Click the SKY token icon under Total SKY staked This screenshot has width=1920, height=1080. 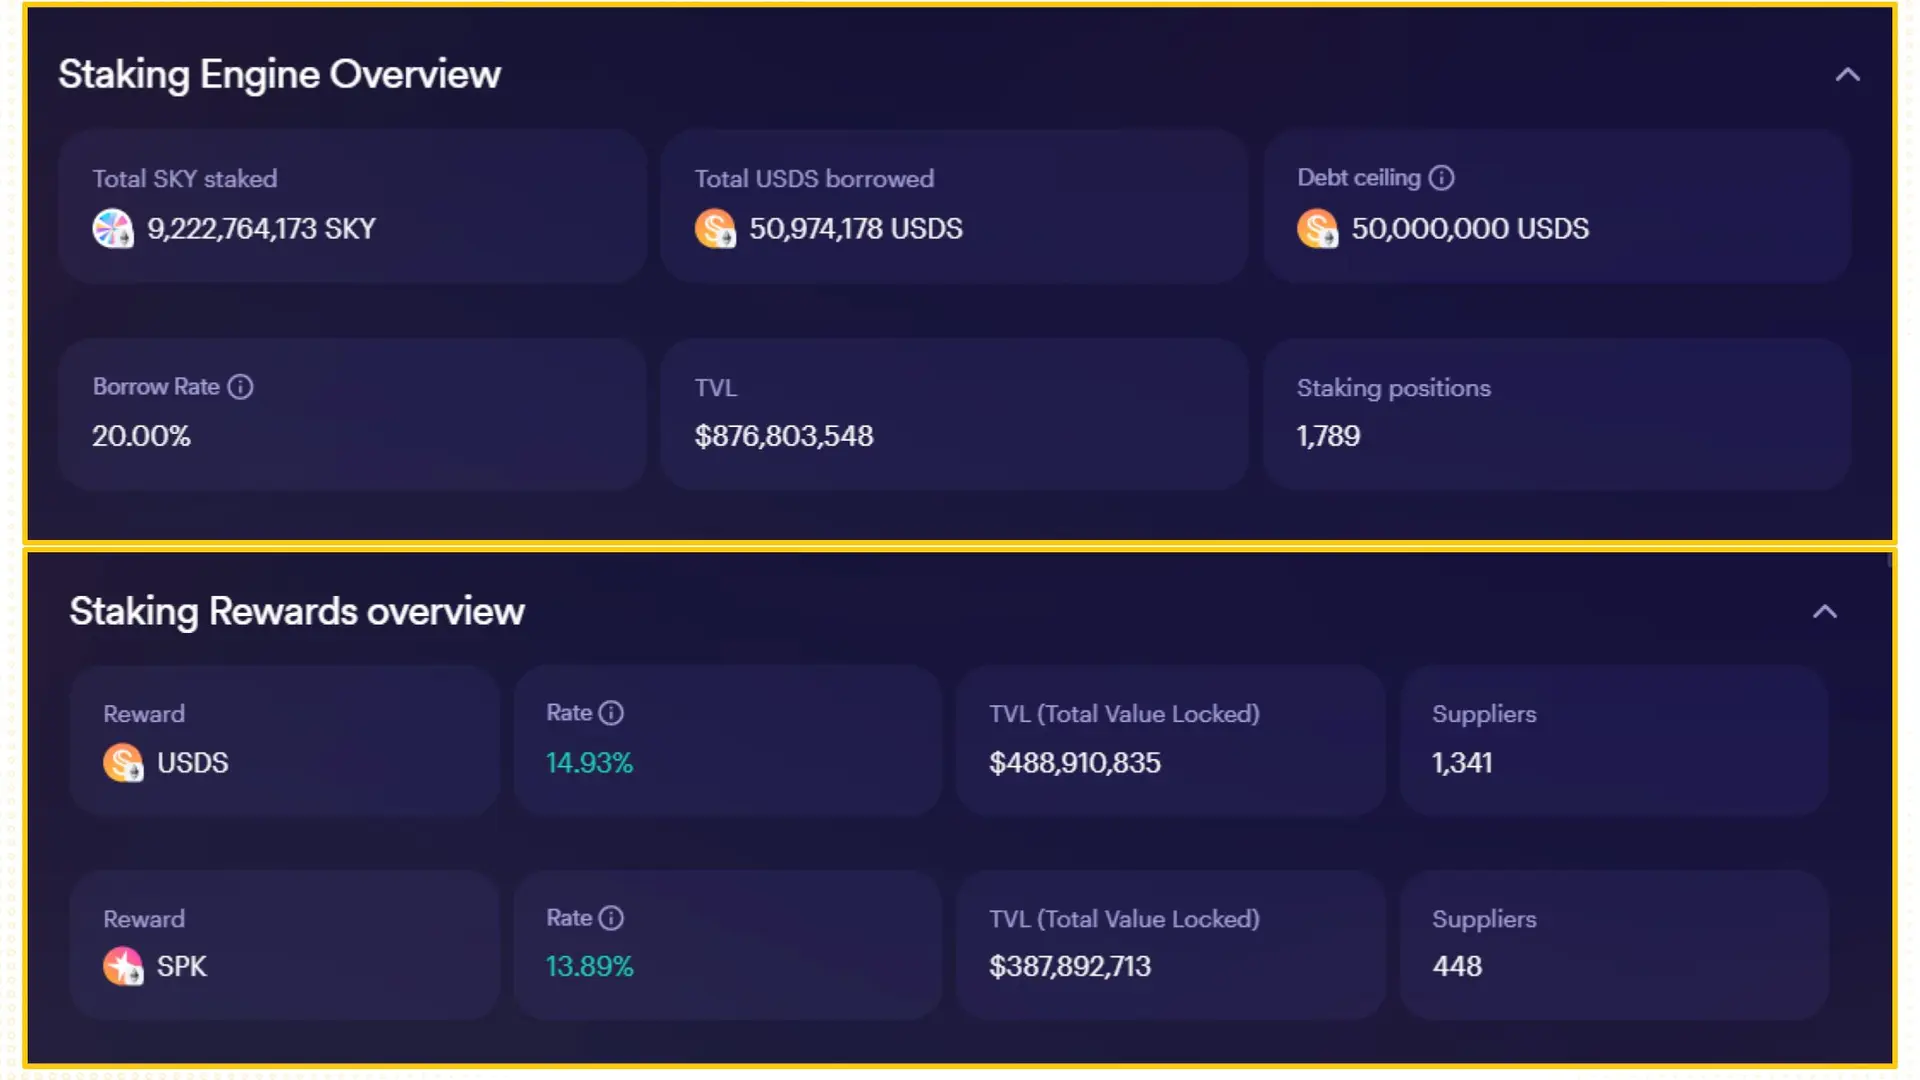point(113,229)
